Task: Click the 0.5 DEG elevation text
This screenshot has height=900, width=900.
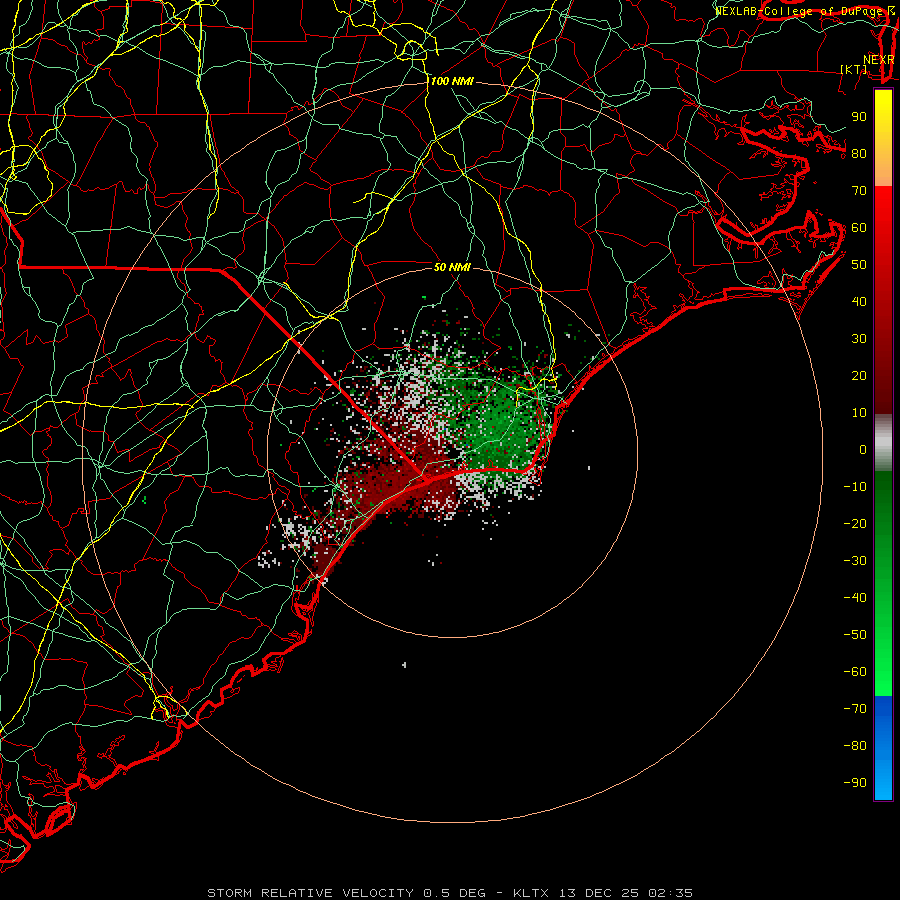Action: click(455, 893)
